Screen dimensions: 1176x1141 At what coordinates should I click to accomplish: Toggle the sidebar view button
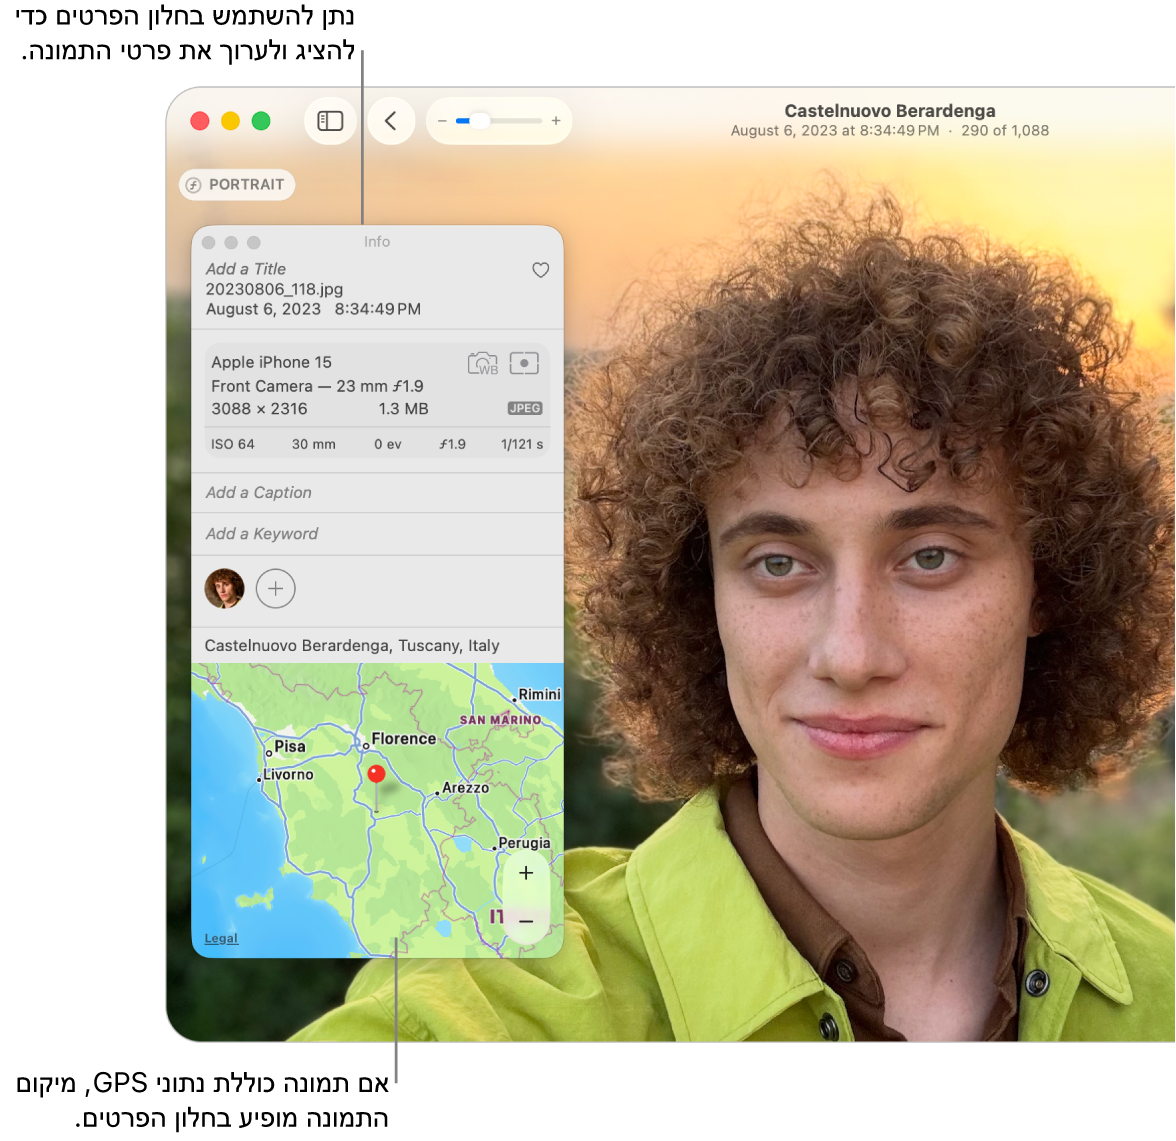[x=330, y=121]
